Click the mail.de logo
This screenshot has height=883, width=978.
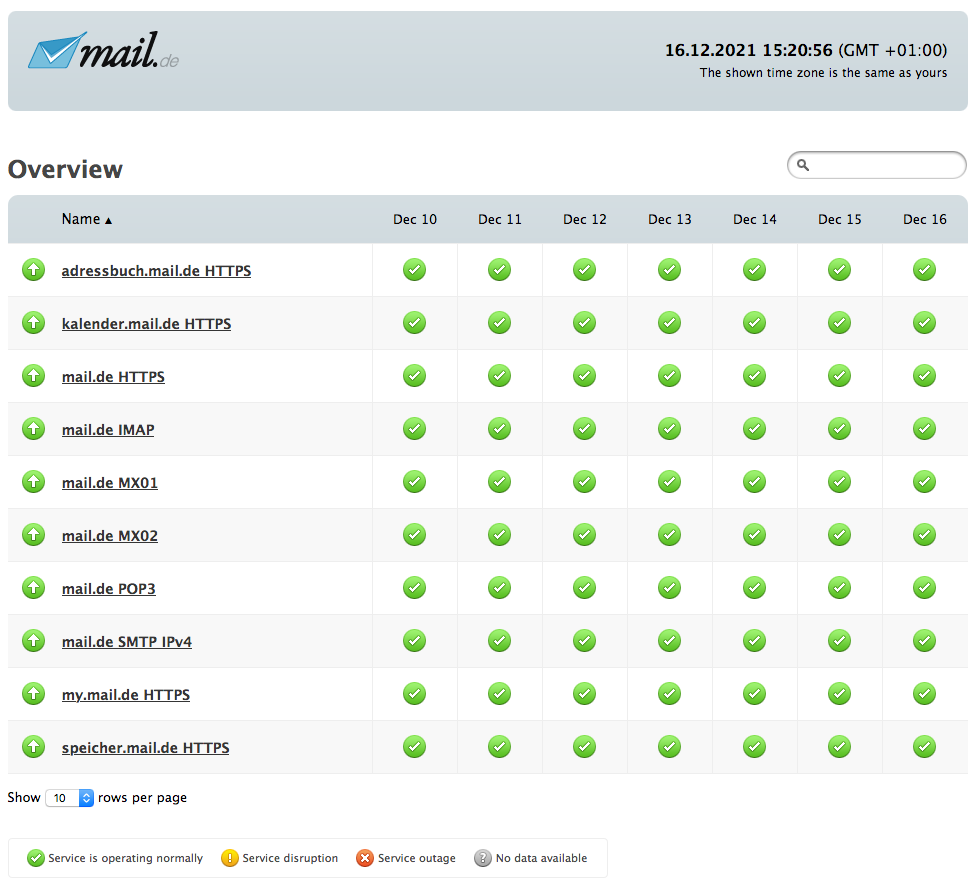[x=104, y=51]
